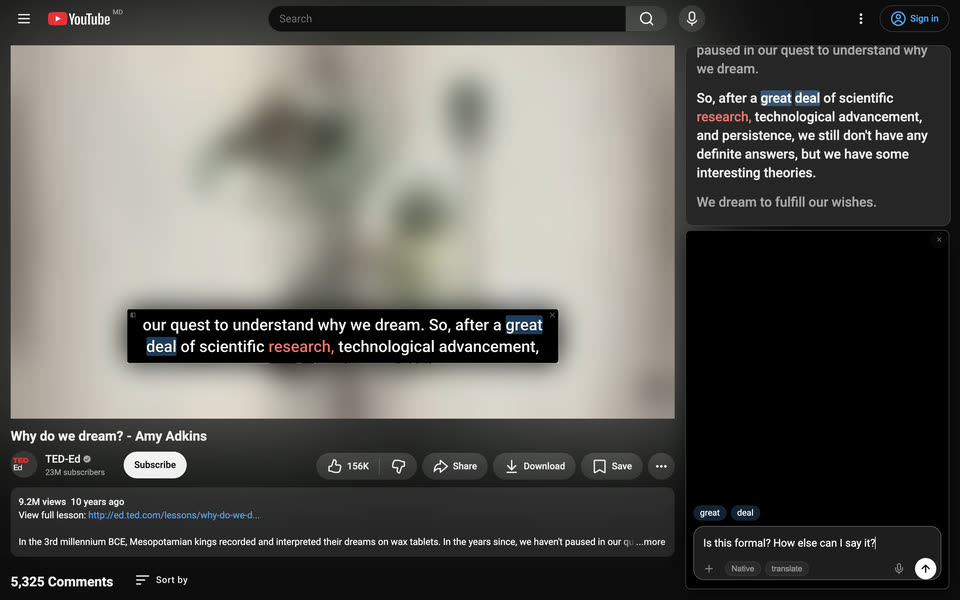Click into the chat question text box

point(817,543)
